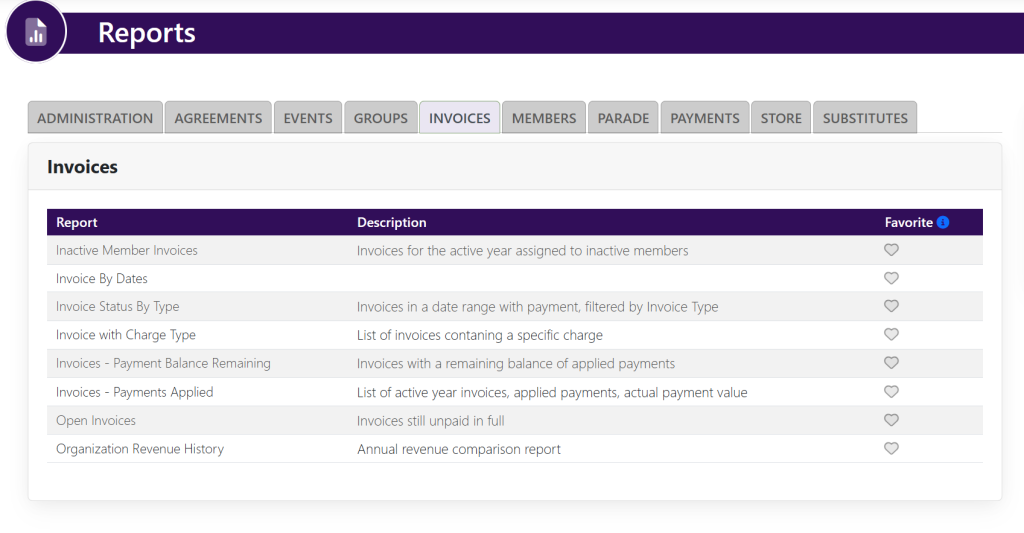The height and width of the screenshot is (533, 1024).
Task: Favorite the Inactive Member Invoices report
Action: point(891,250)
